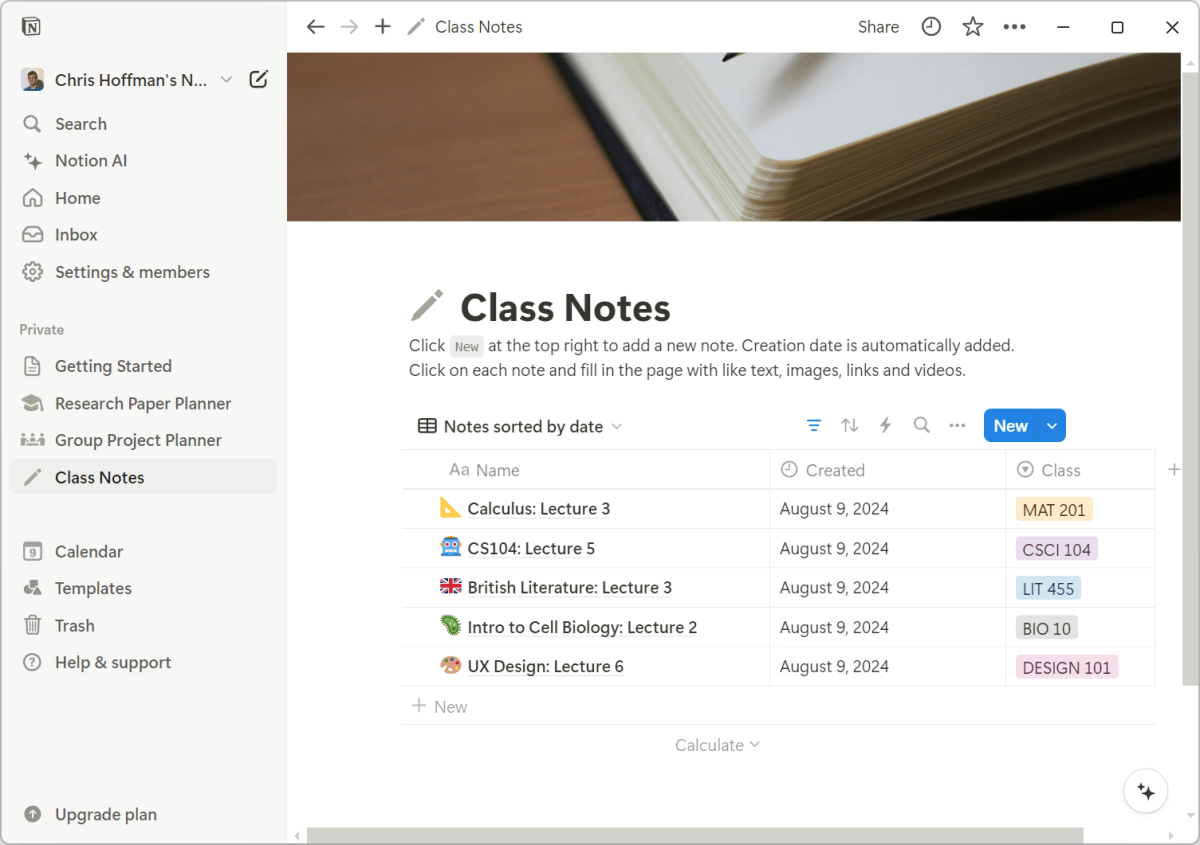Open the 'Notes sorted by date' view dropdown
Image resolution: width=1200 pixels, height=845 pixels.
(x=520, y=427)
